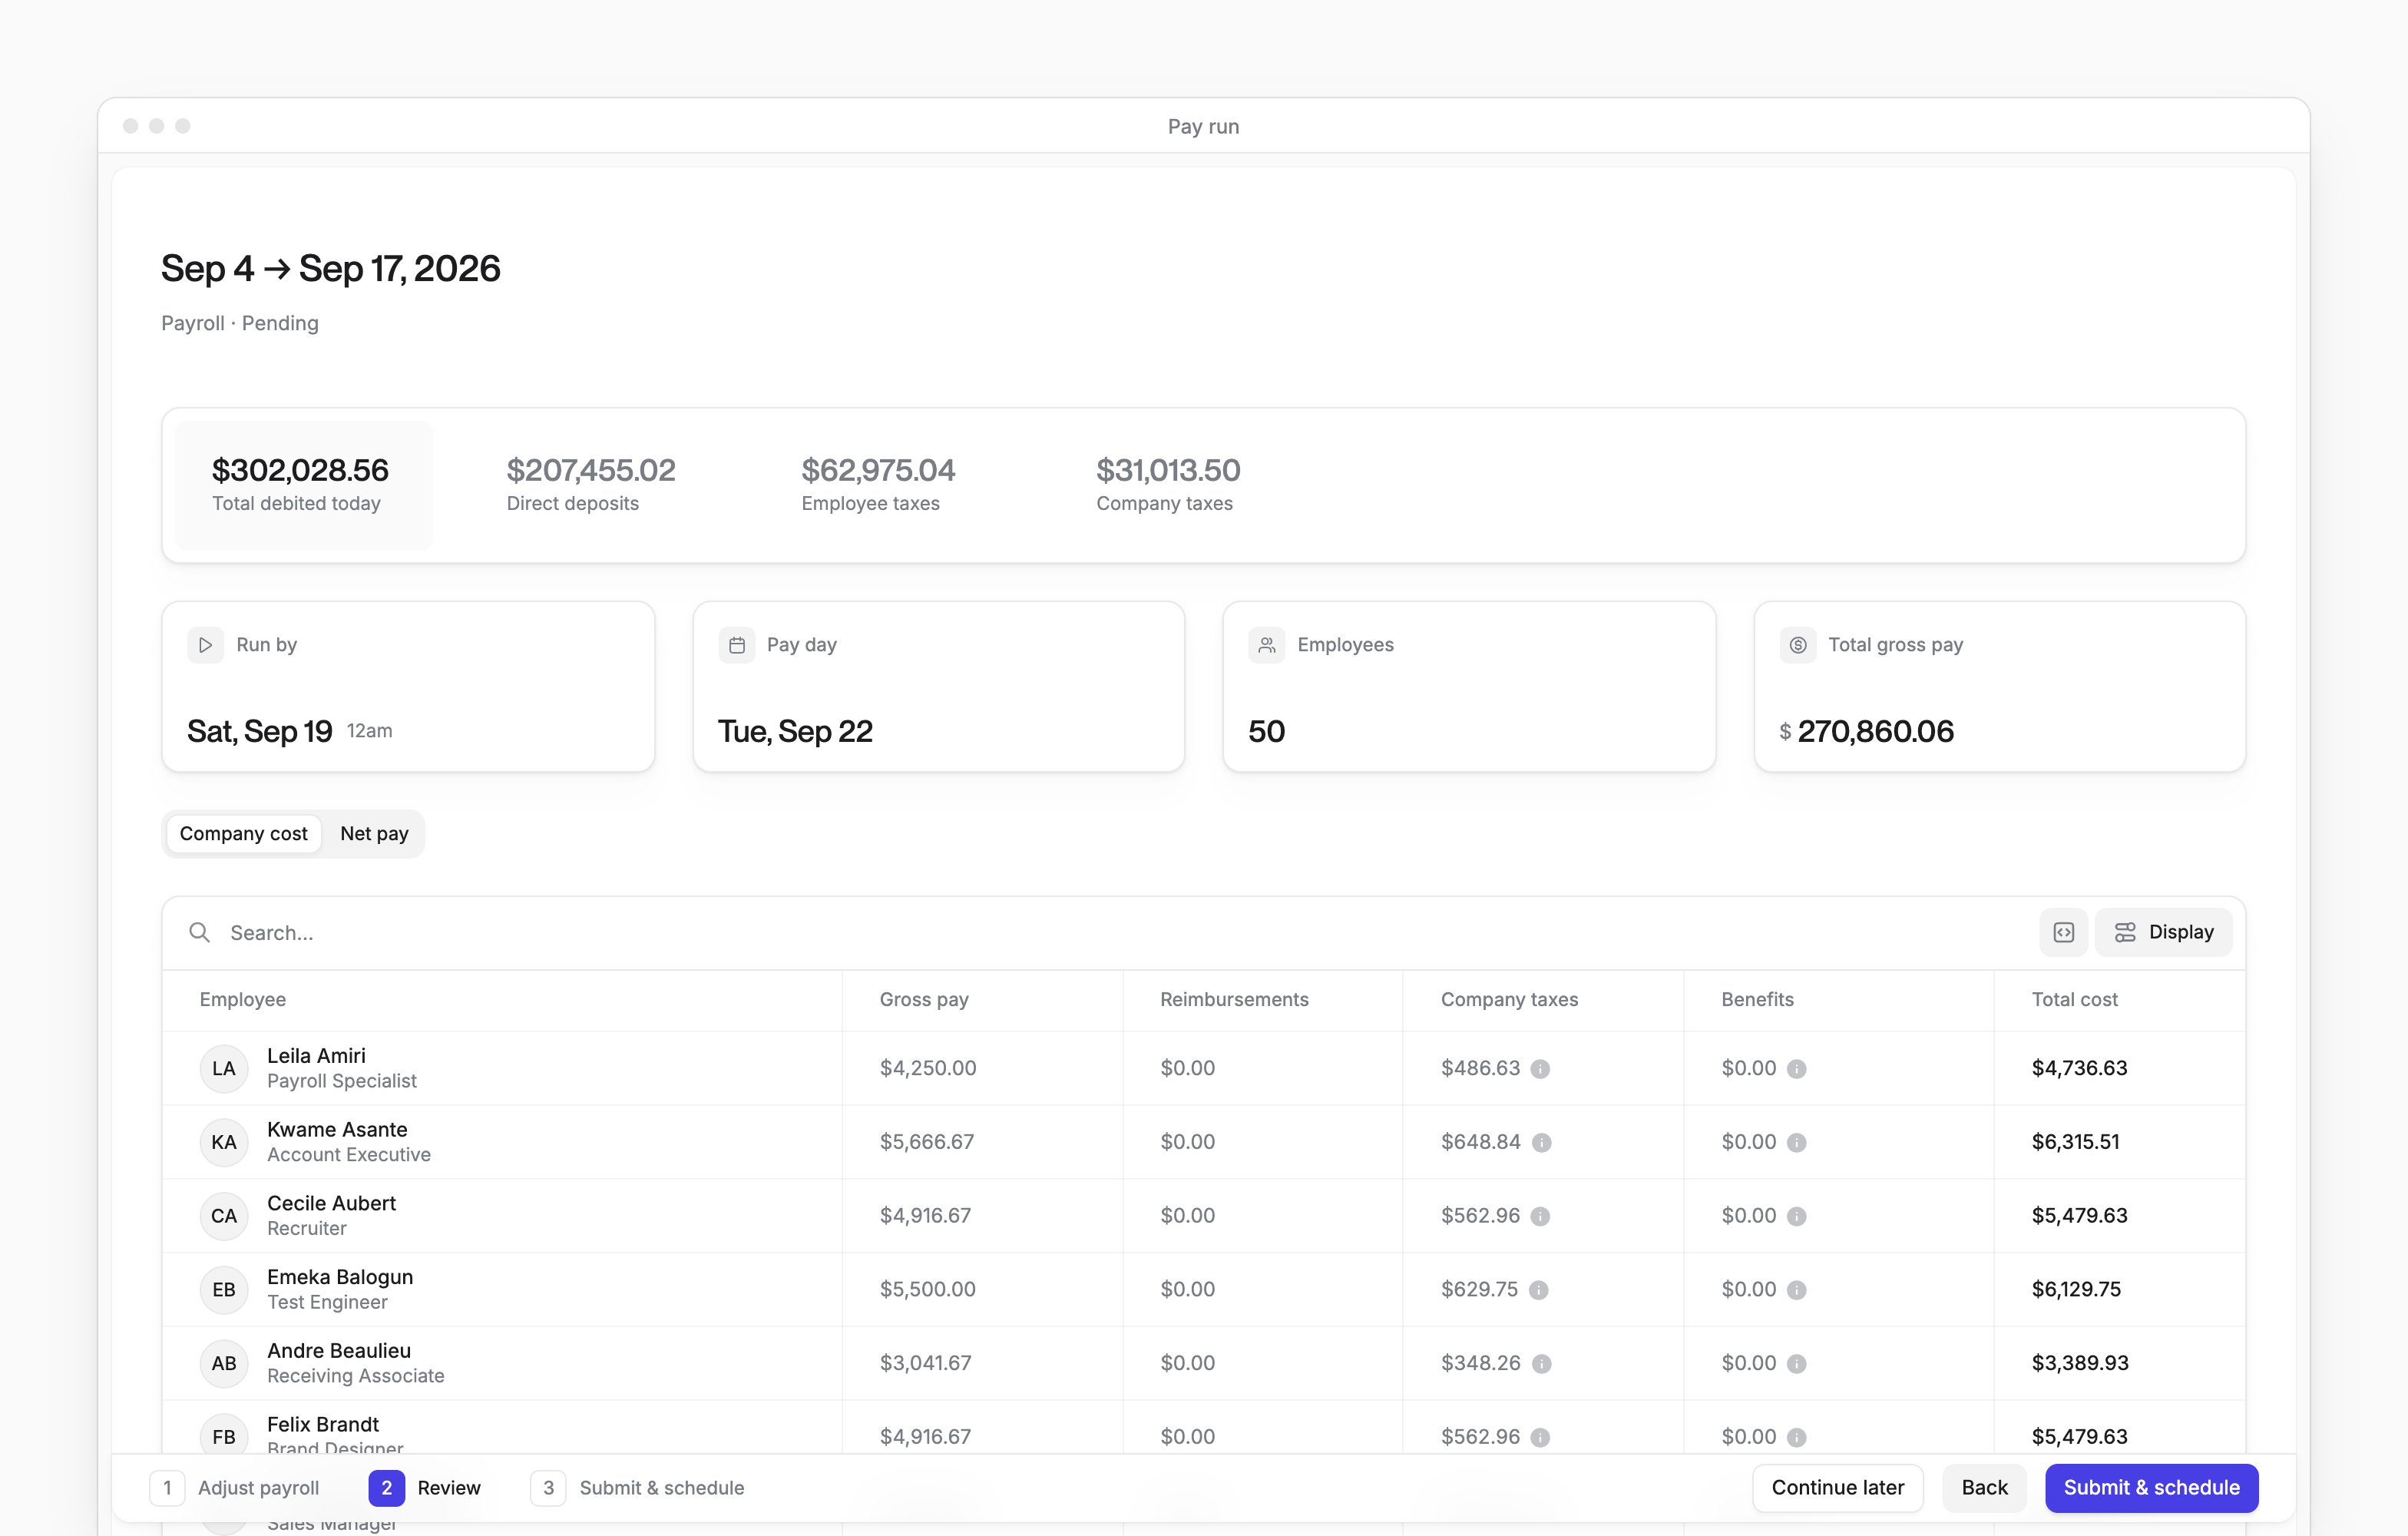Open info icon next to Kwame Asante's $648.84 taxes
The height and width of the screenshot is (1536, 2408).
[1541, 1143]
